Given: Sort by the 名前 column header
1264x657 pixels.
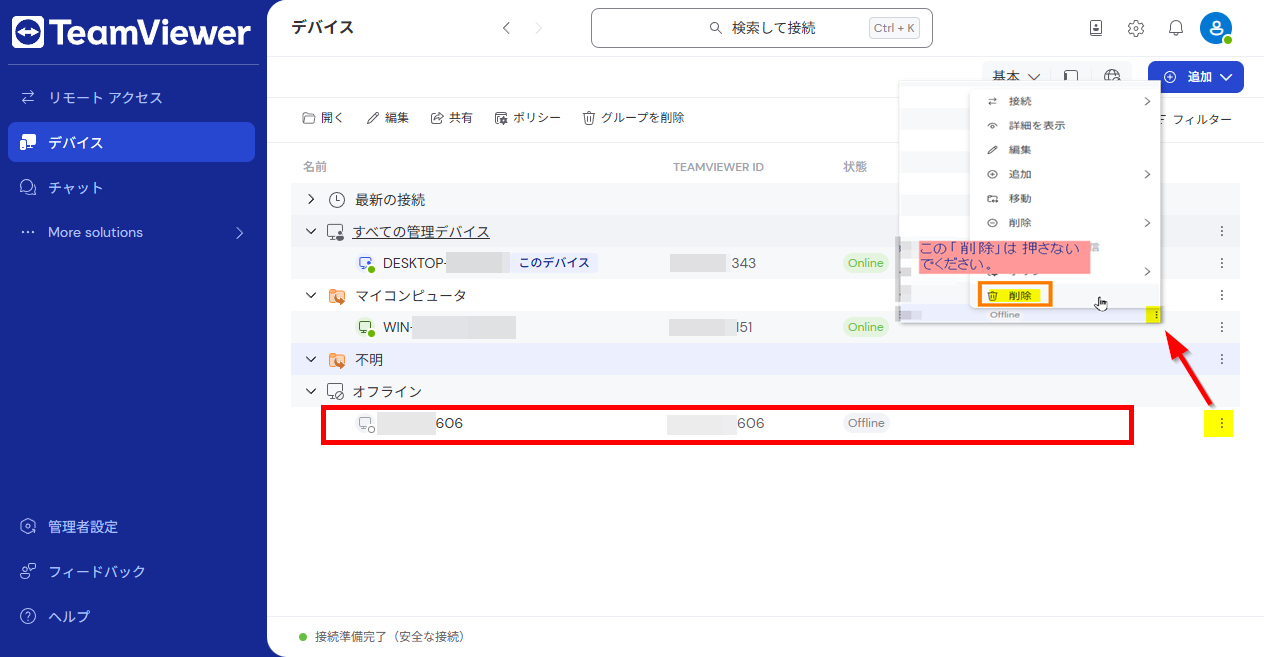Looking at the screenshot, I should (315, 167).
